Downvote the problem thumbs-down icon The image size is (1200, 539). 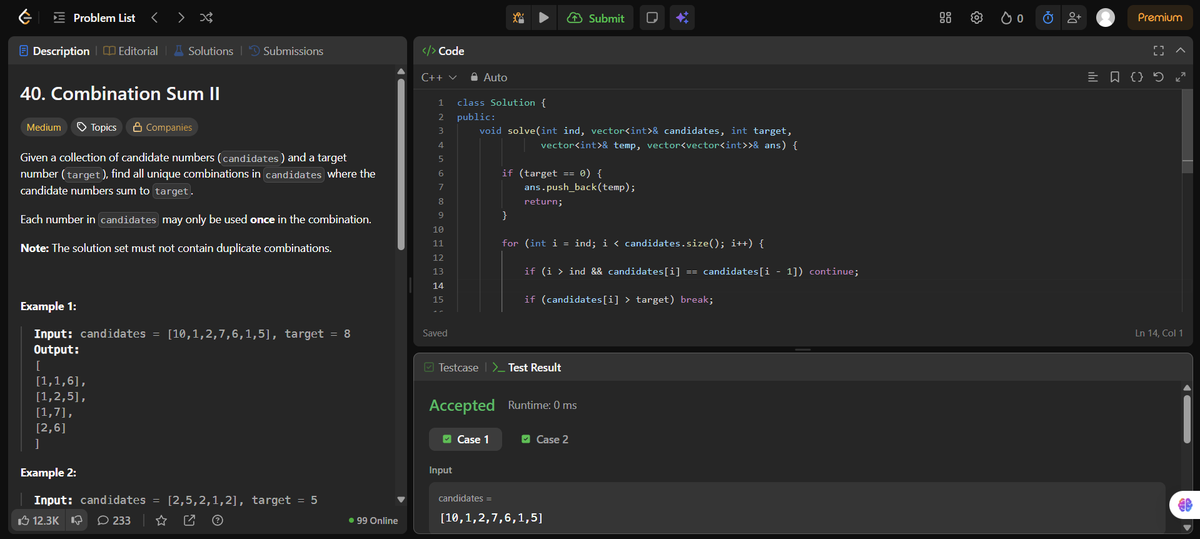point(75,520)
